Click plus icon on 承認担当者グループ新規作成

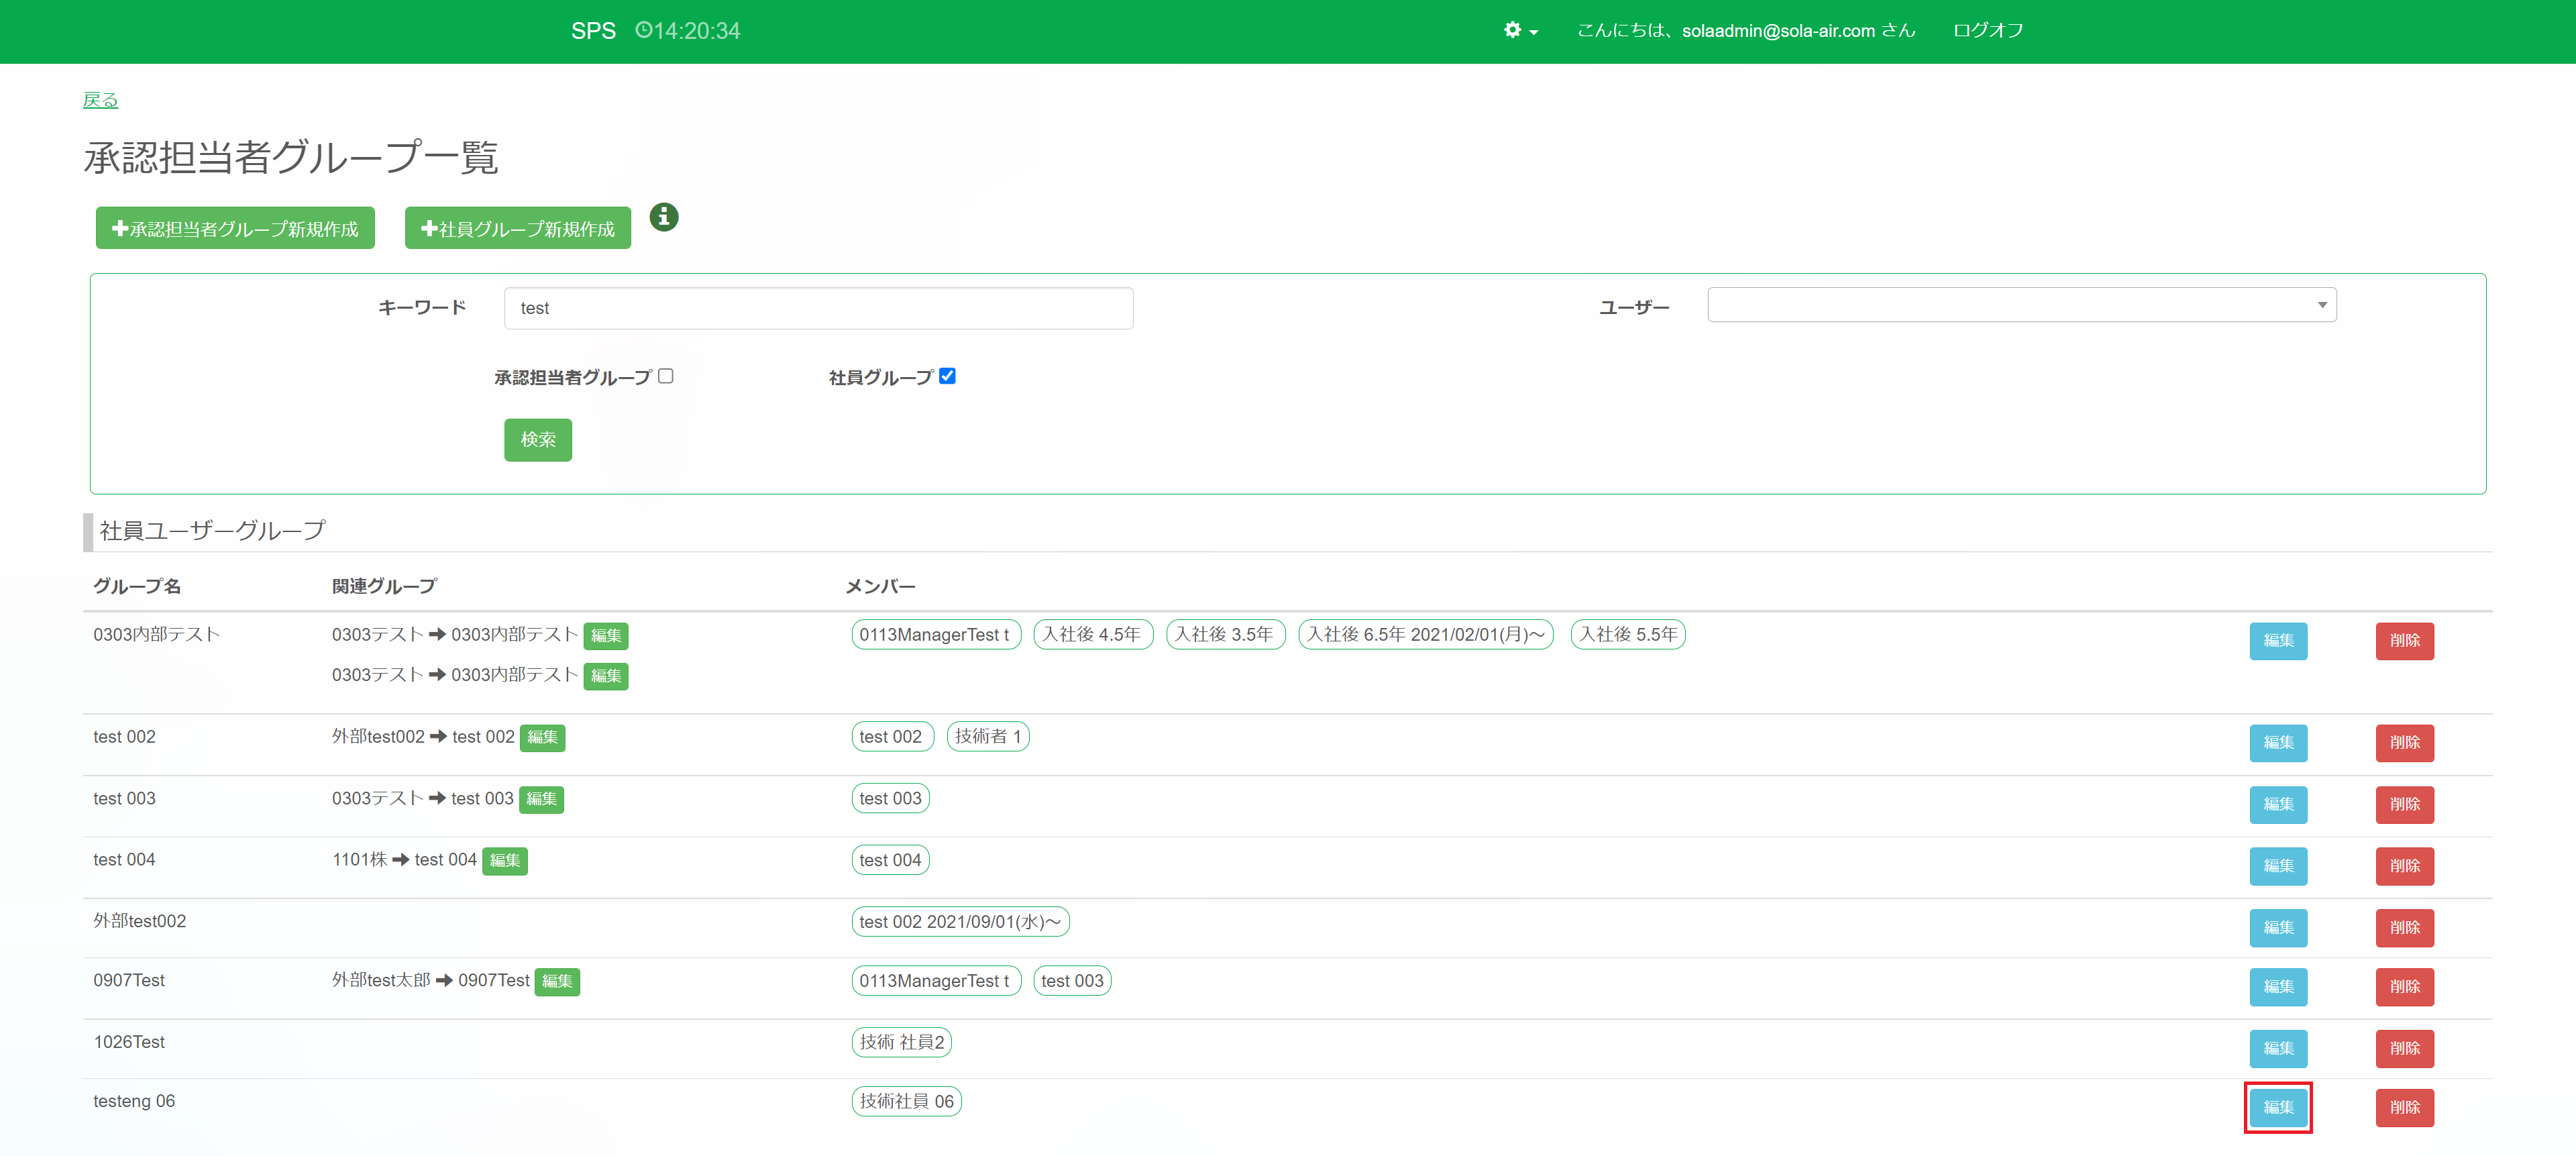[x=120, y=229]
